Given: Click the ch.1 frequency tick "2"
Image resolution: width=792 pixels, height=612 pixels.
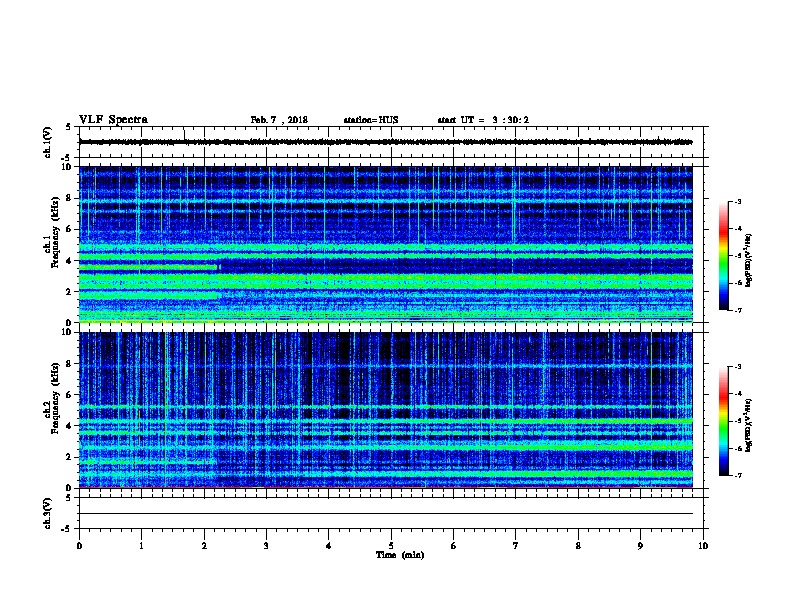Looking at the screenshot, I should click(69, 291).
